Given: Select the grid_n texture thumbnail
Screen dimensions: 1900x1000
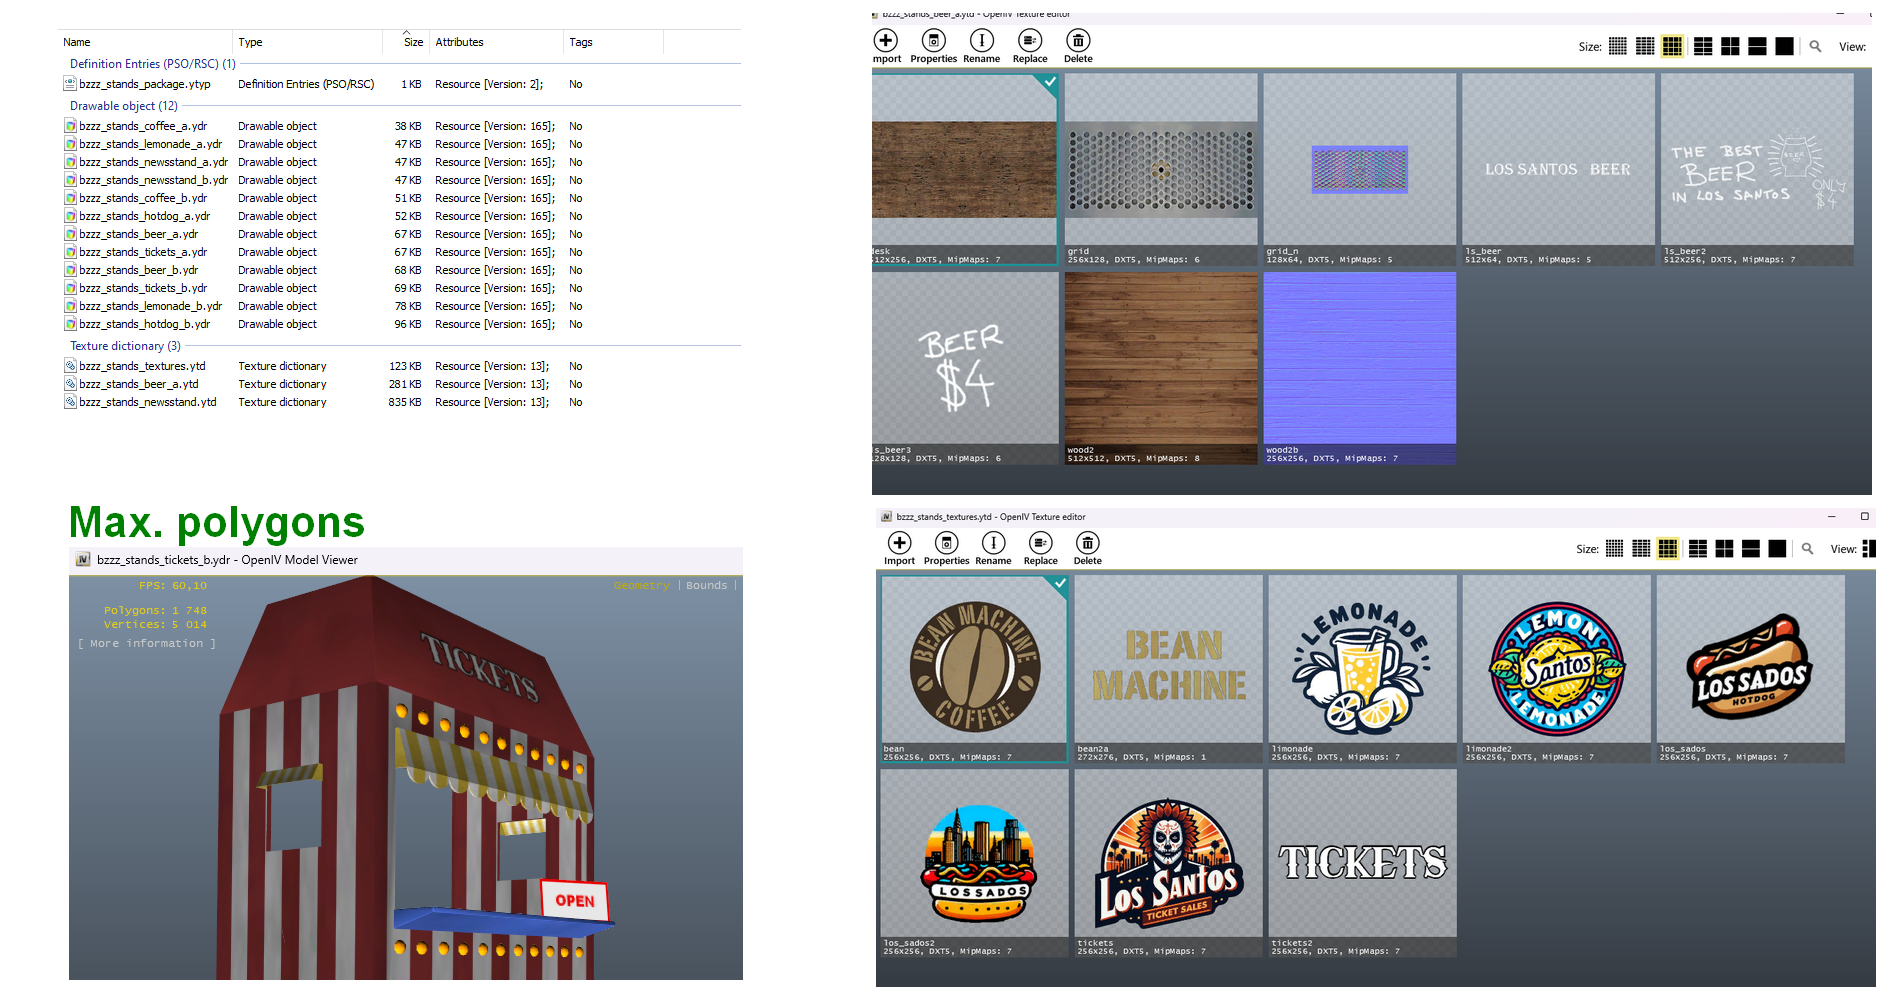Looking at the screenshot, I should [x=1359, y=169].
